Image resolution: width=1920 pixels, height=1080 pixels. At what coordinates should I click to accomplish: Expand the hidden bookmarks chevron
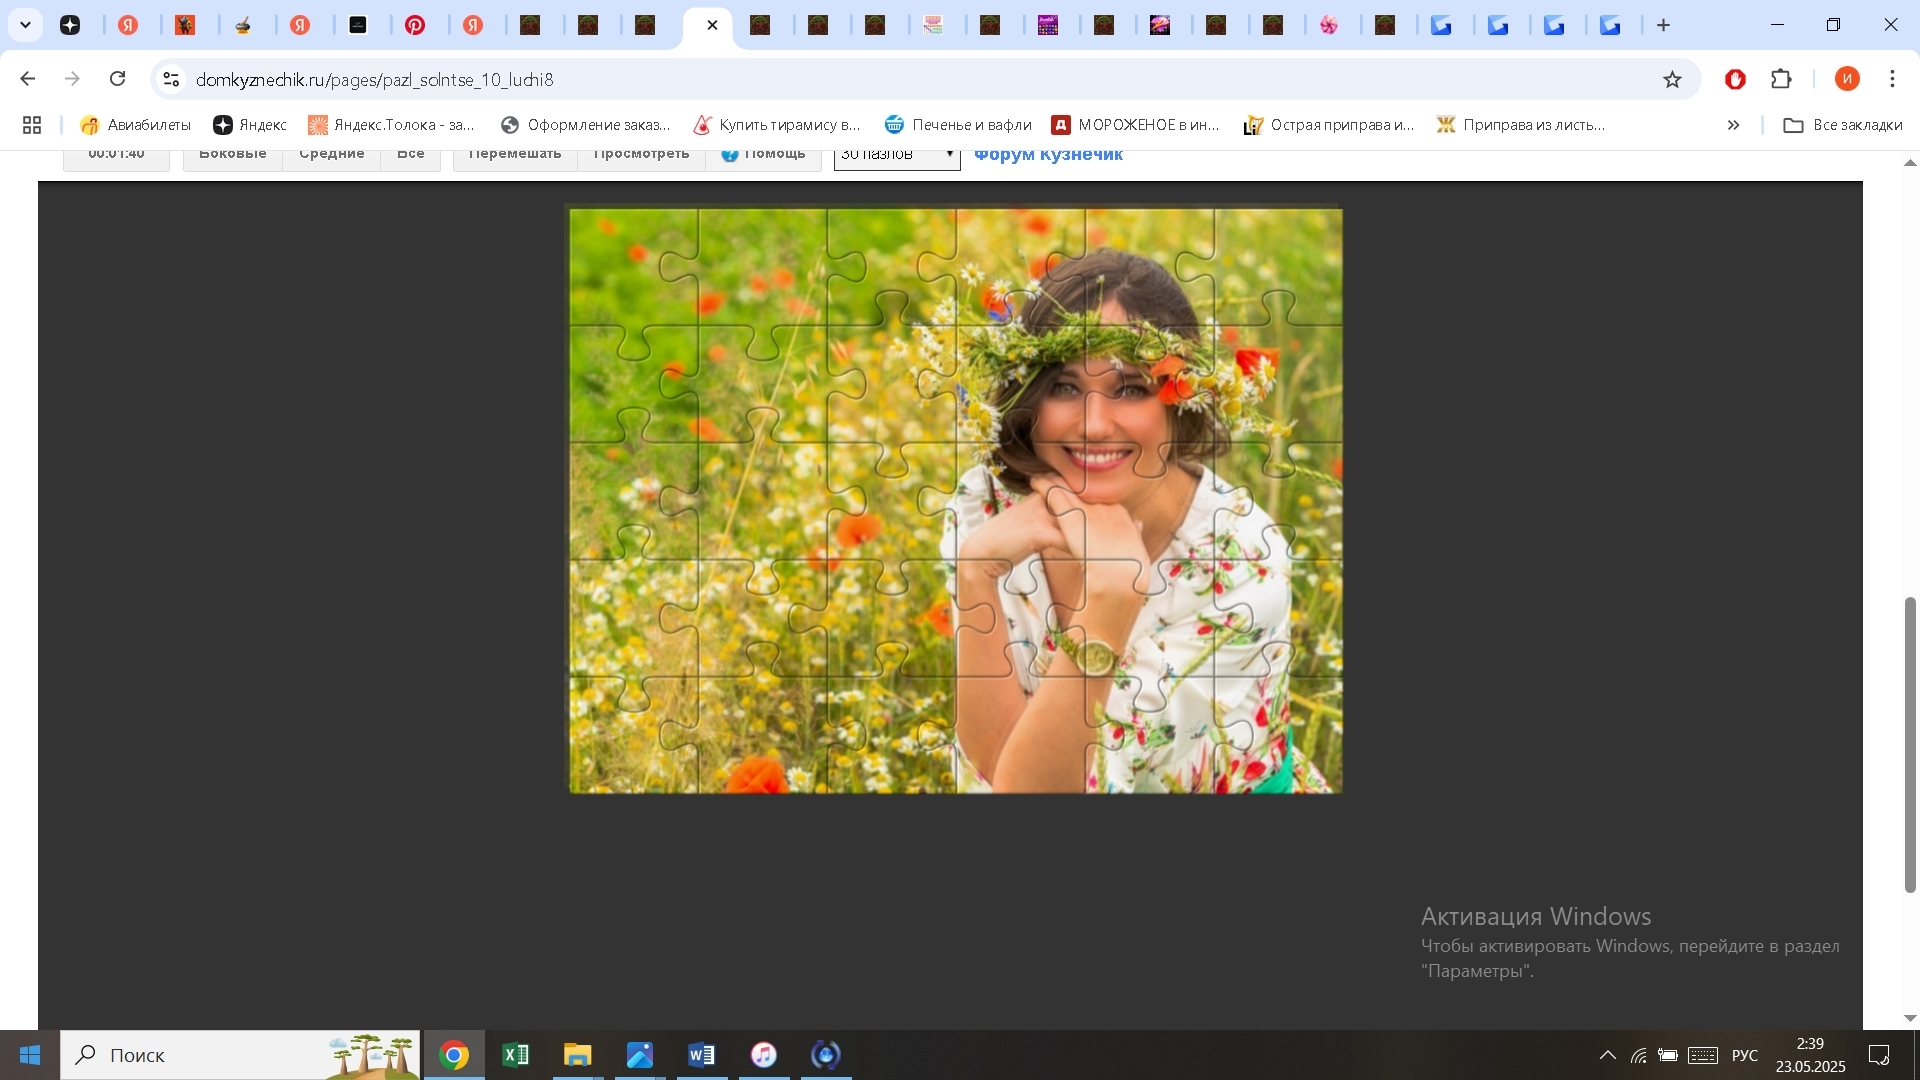[1733, 125]
